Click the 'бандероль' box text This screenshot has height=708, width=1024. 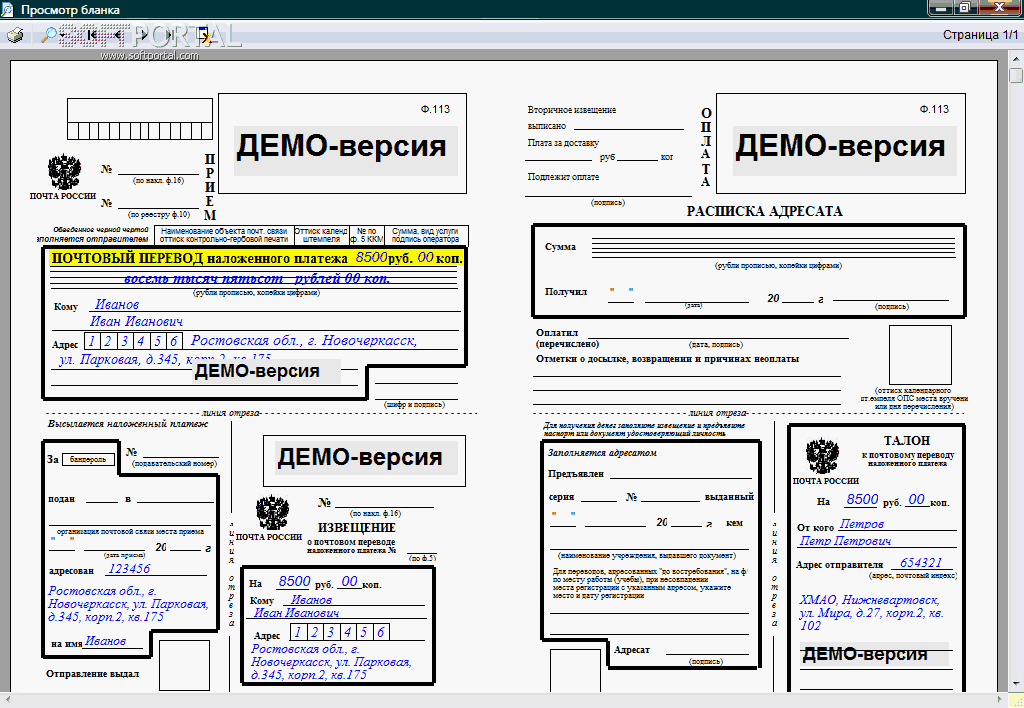coord(88,459)
